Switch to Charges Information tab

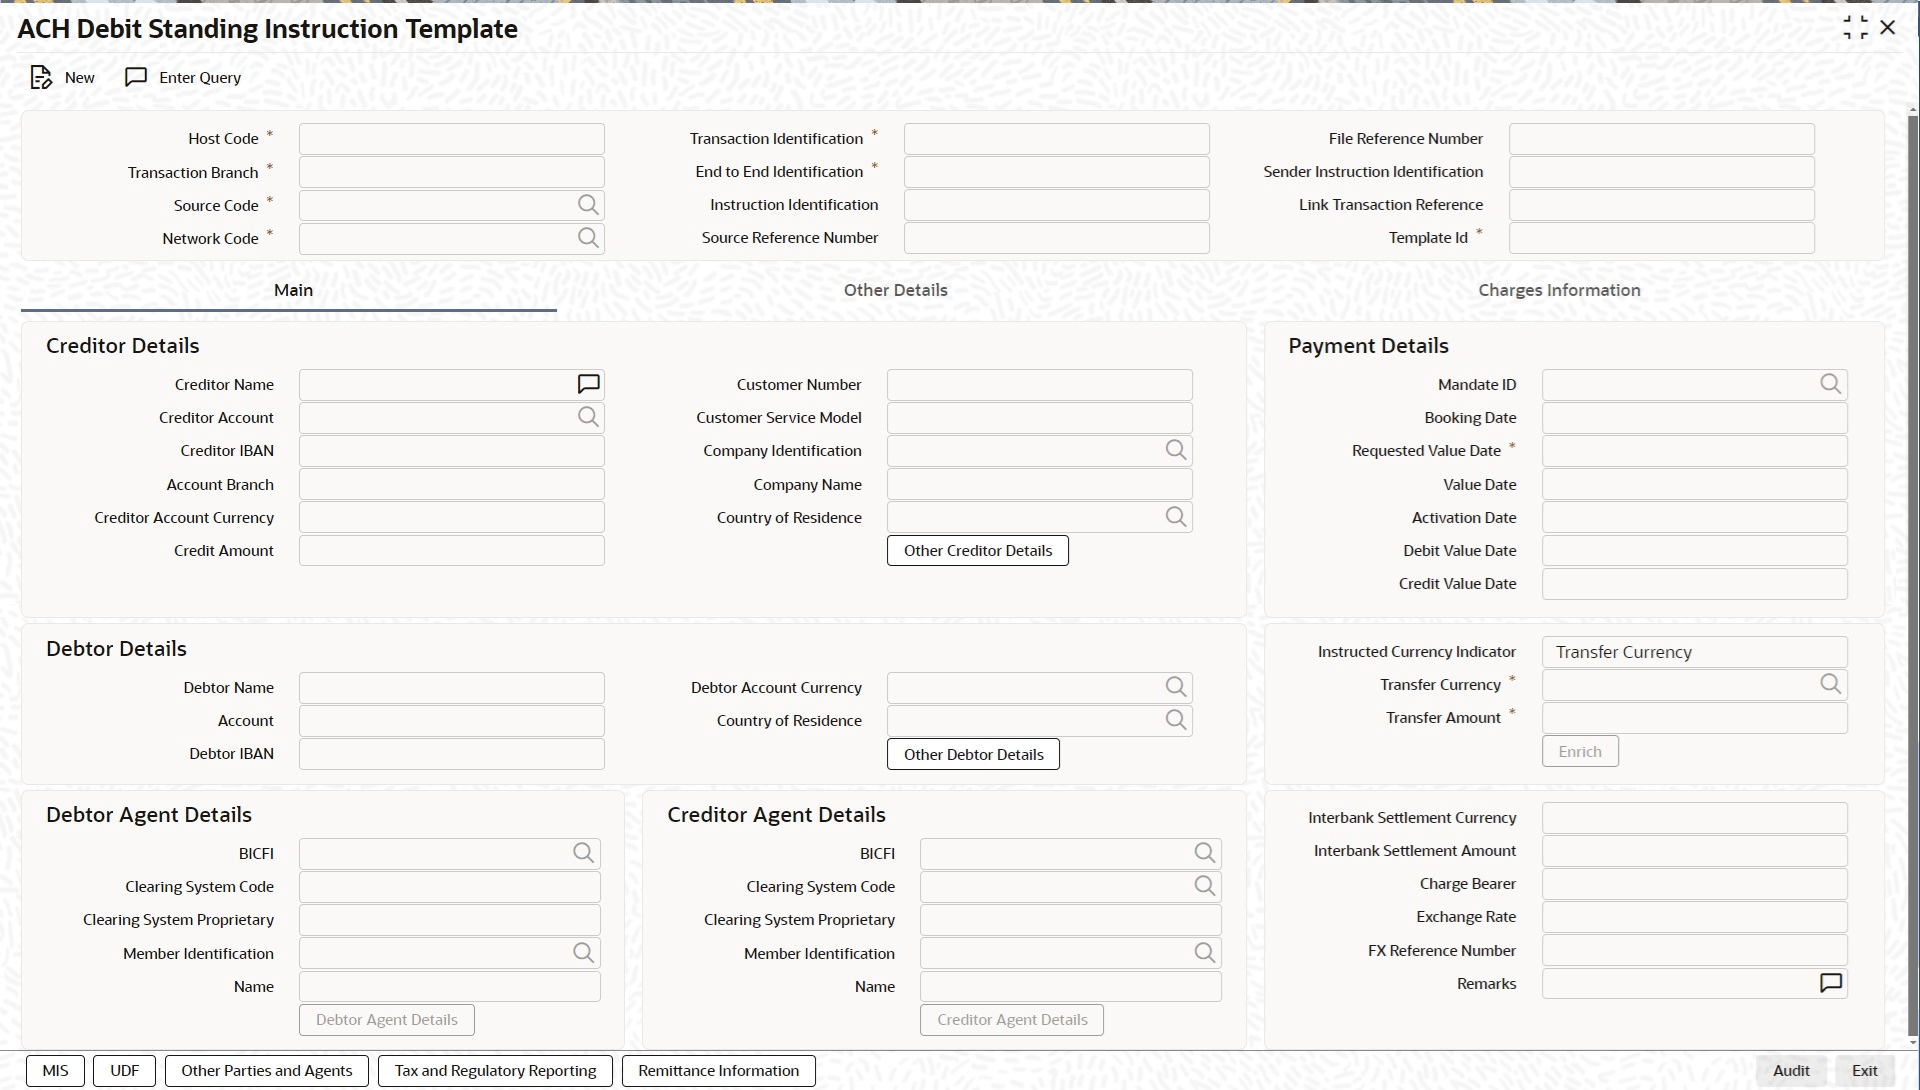[x=1559, y=290]
